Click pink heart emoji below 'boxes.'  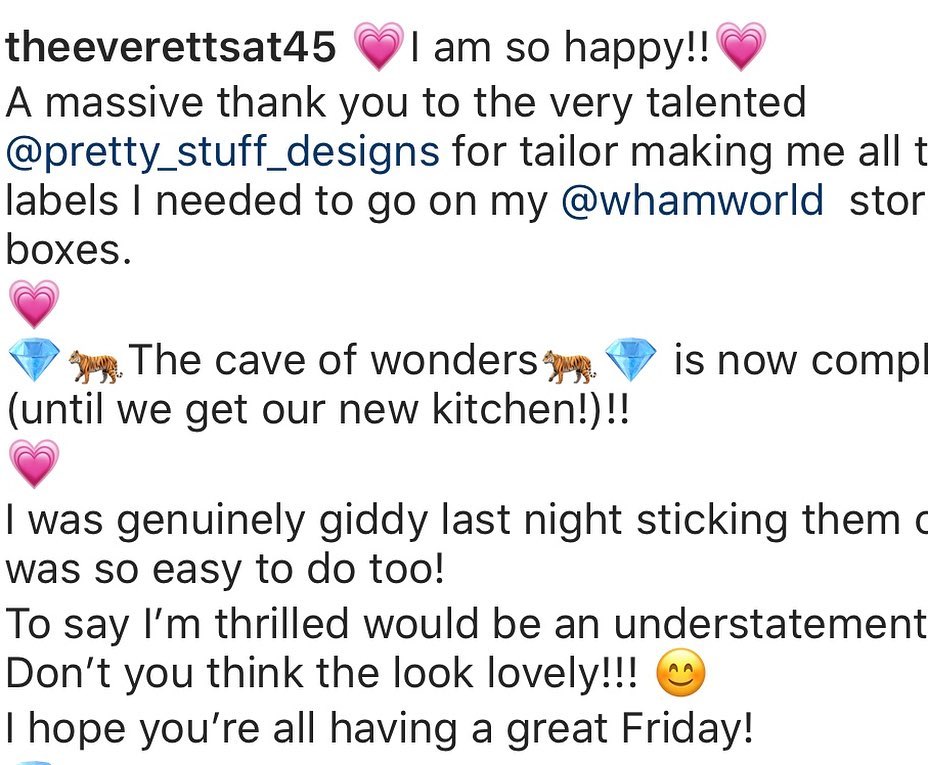[x=34, y=304]
